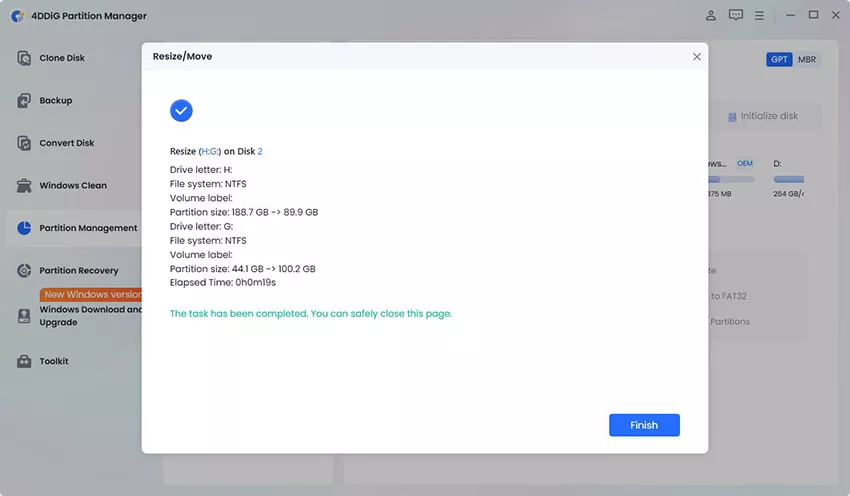Screen dimensions: 850x496
Task: Open Windows Clean broom icon
Action: [24, 185]
